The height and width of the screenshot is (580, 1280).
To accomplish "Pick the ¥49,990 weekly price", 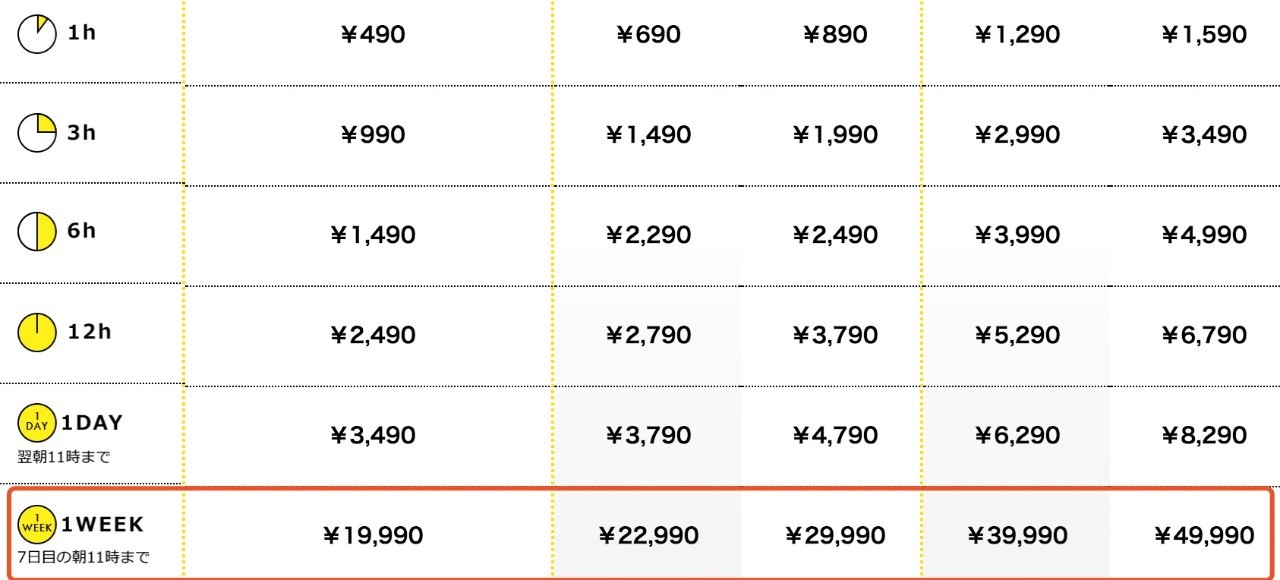I will click(x=1203, y=536).
